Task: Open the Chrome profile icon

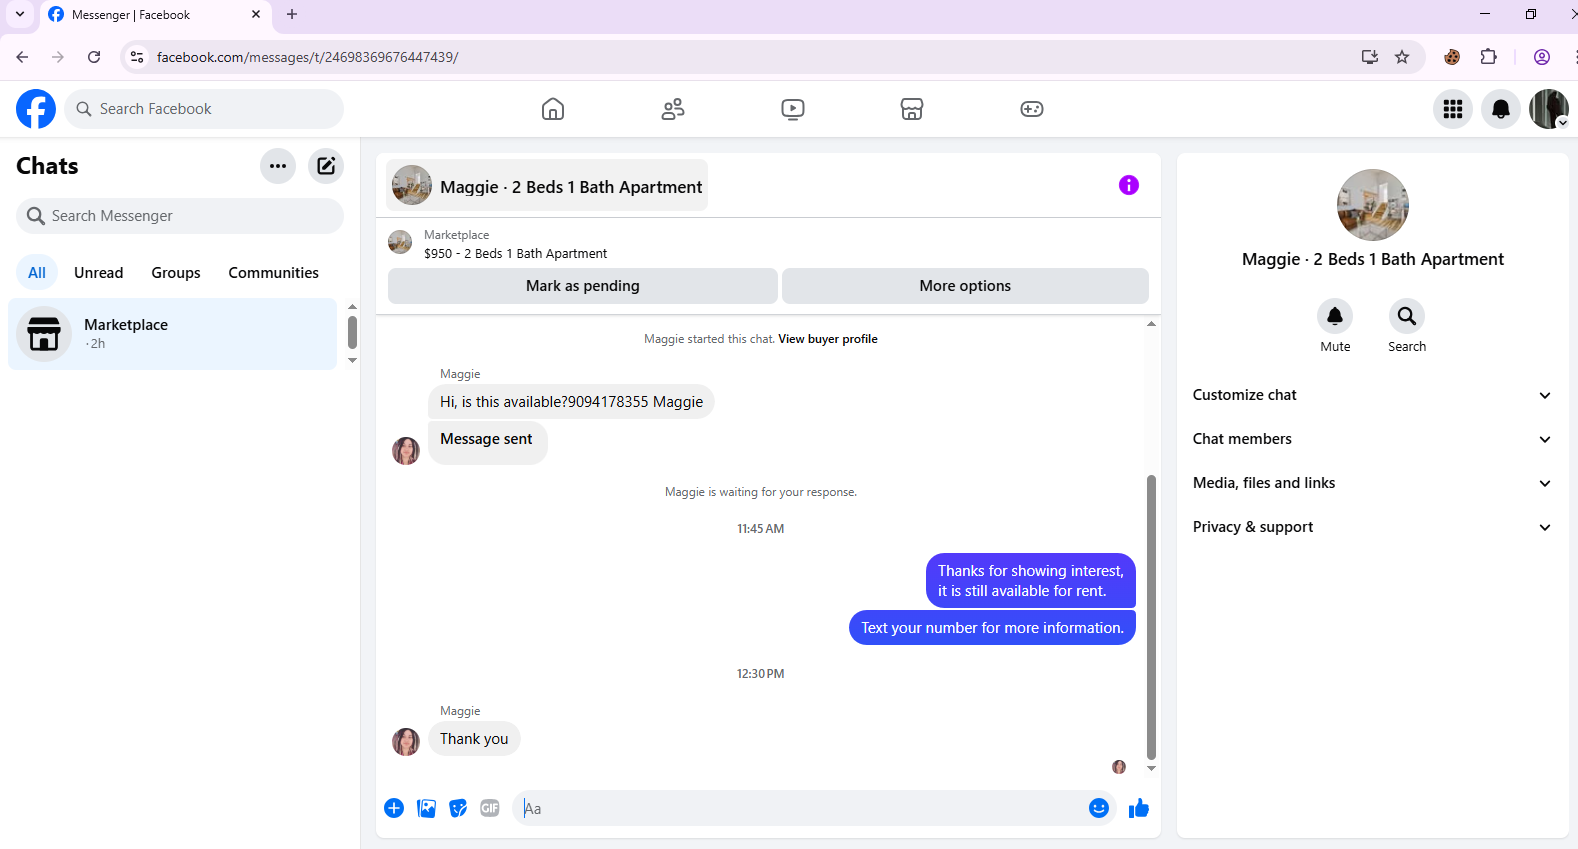Action: (x=1542, y=57)
